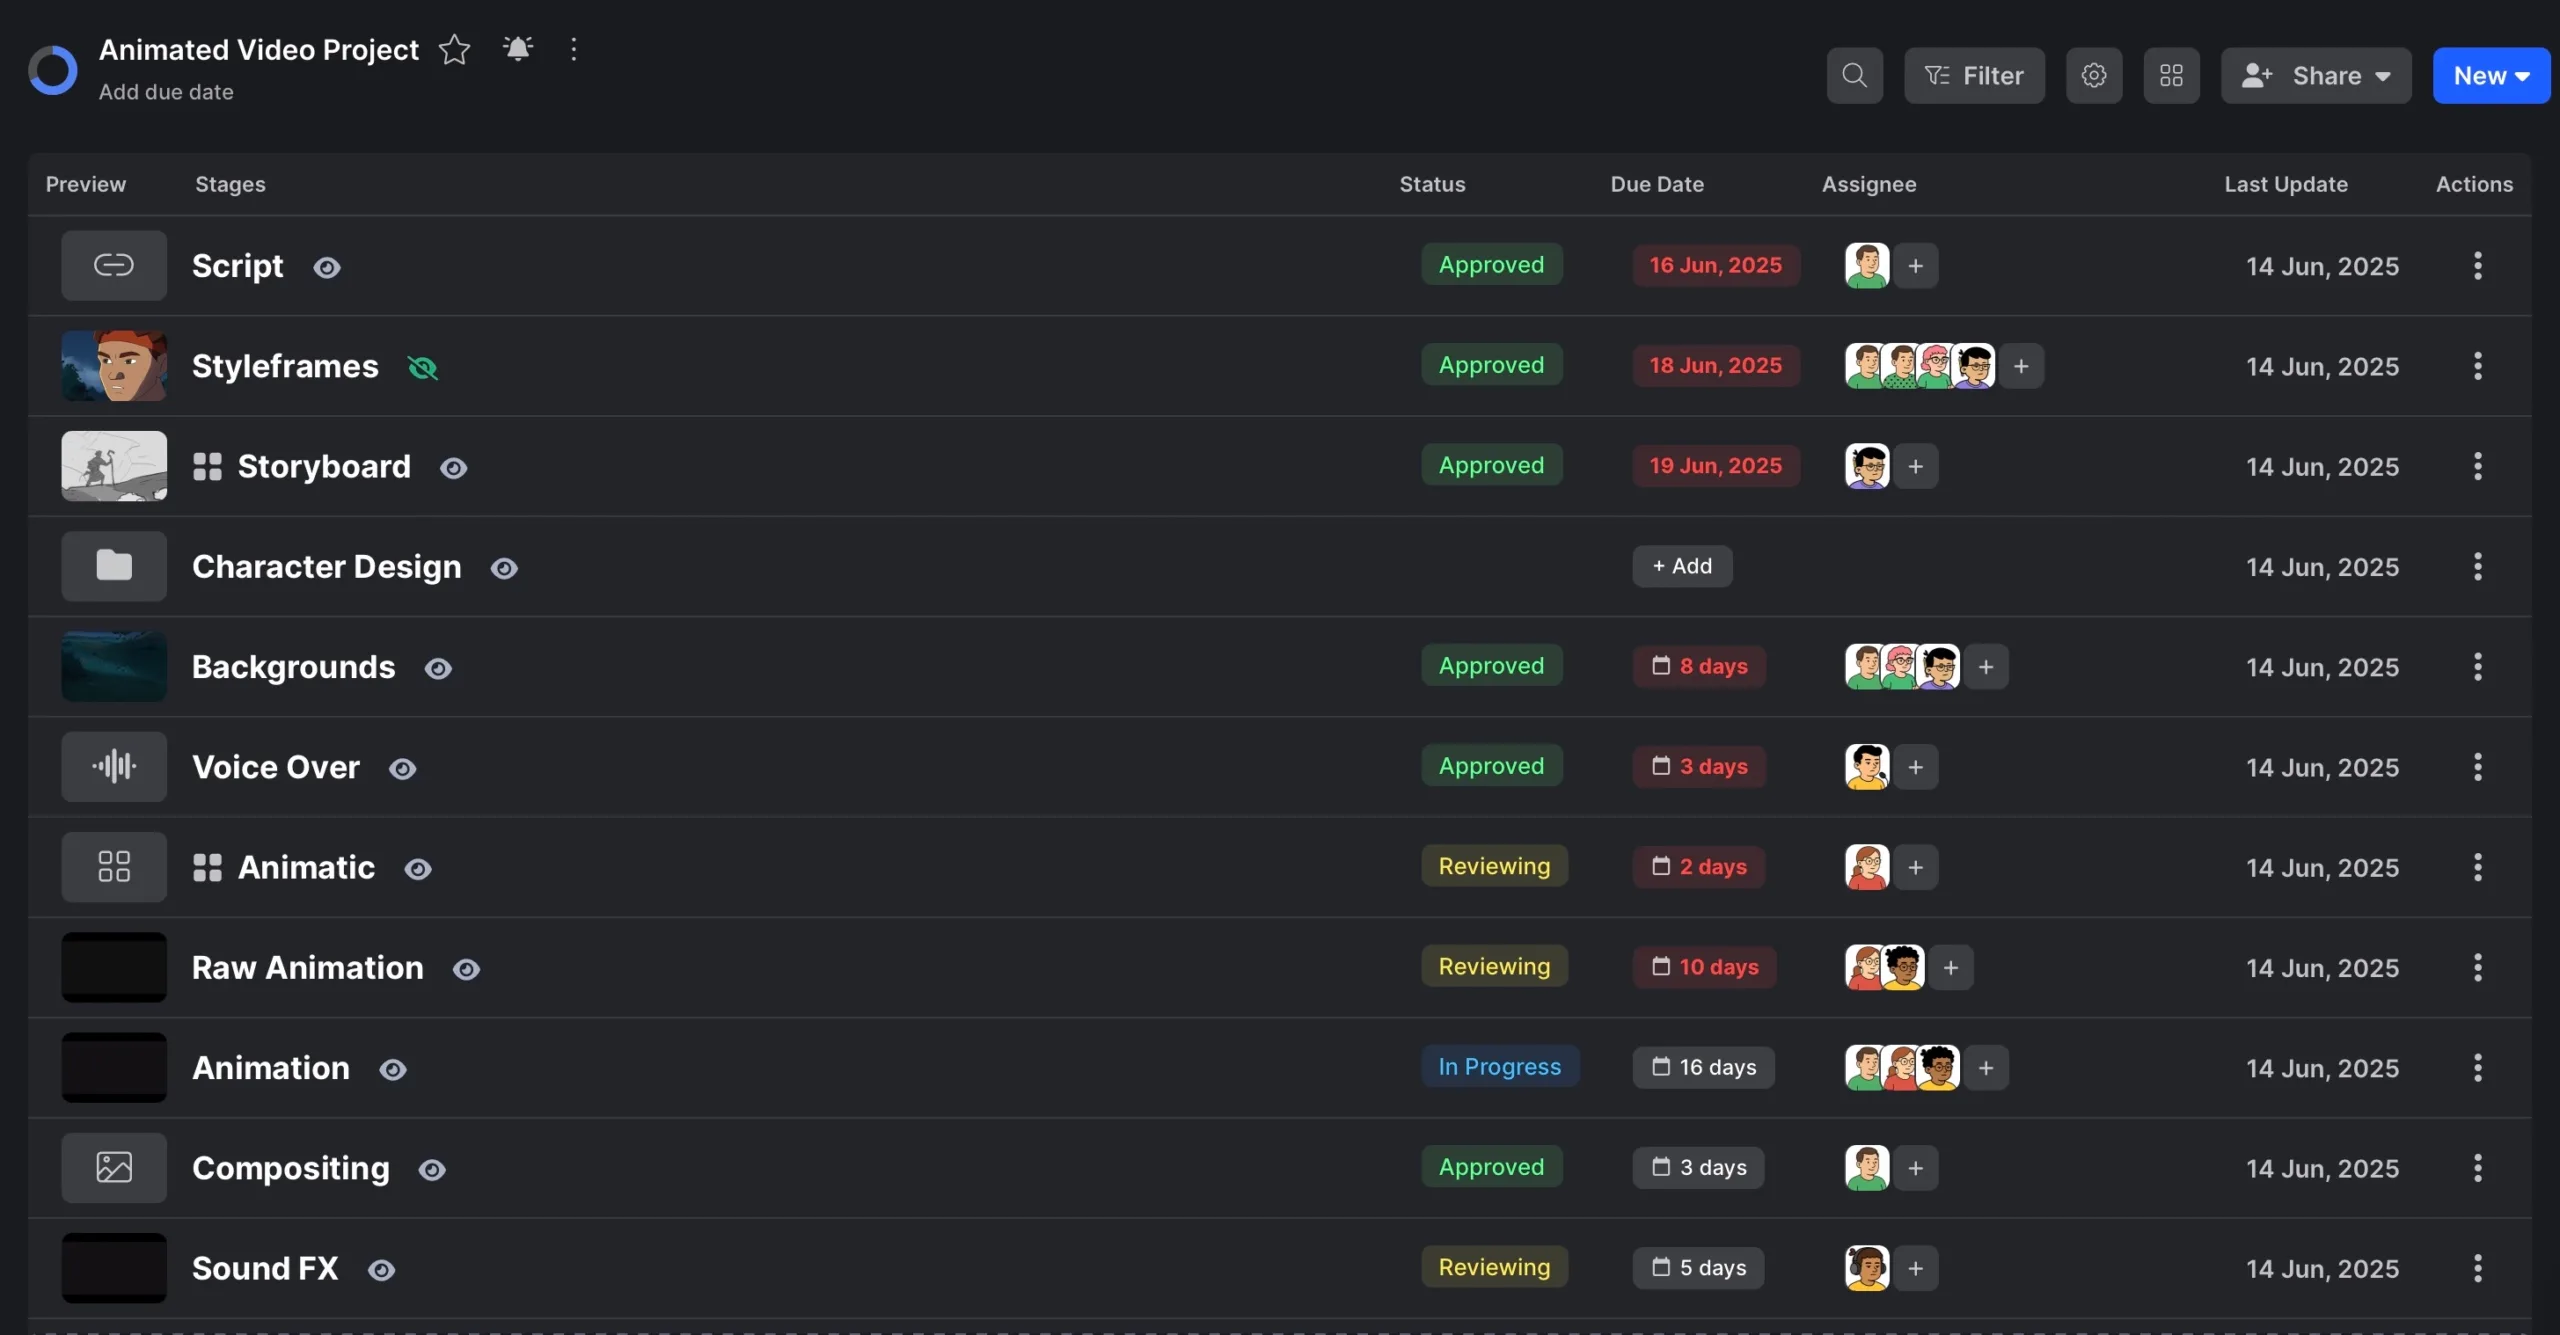Screen dimensions: 2560x1335
Task: Open the settings gear icon
Action: pos(2093,75)
